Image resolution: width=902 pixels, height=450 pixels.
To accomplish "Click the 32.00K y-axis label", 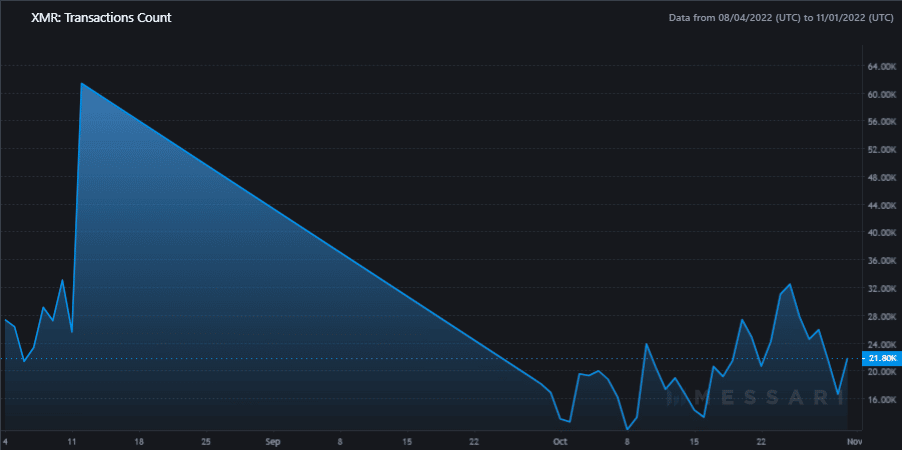I will 881,288.
